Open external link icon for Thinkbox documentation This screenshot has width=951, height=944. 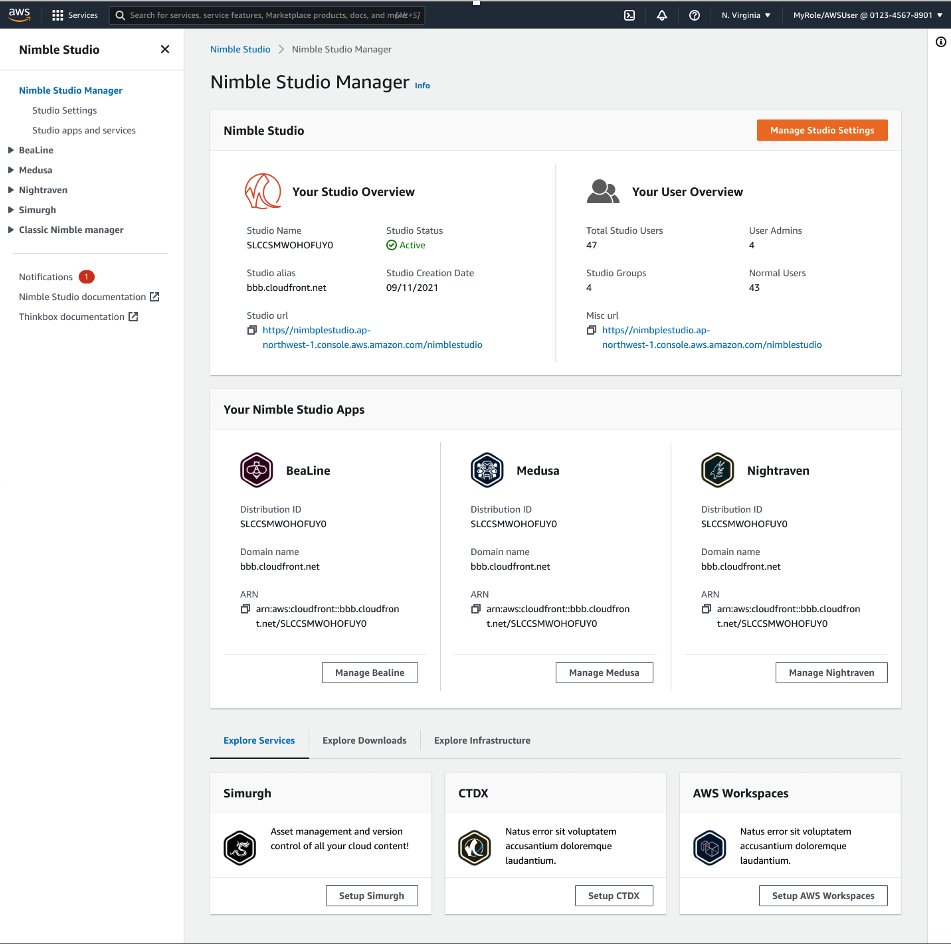(x=133, y=317)
